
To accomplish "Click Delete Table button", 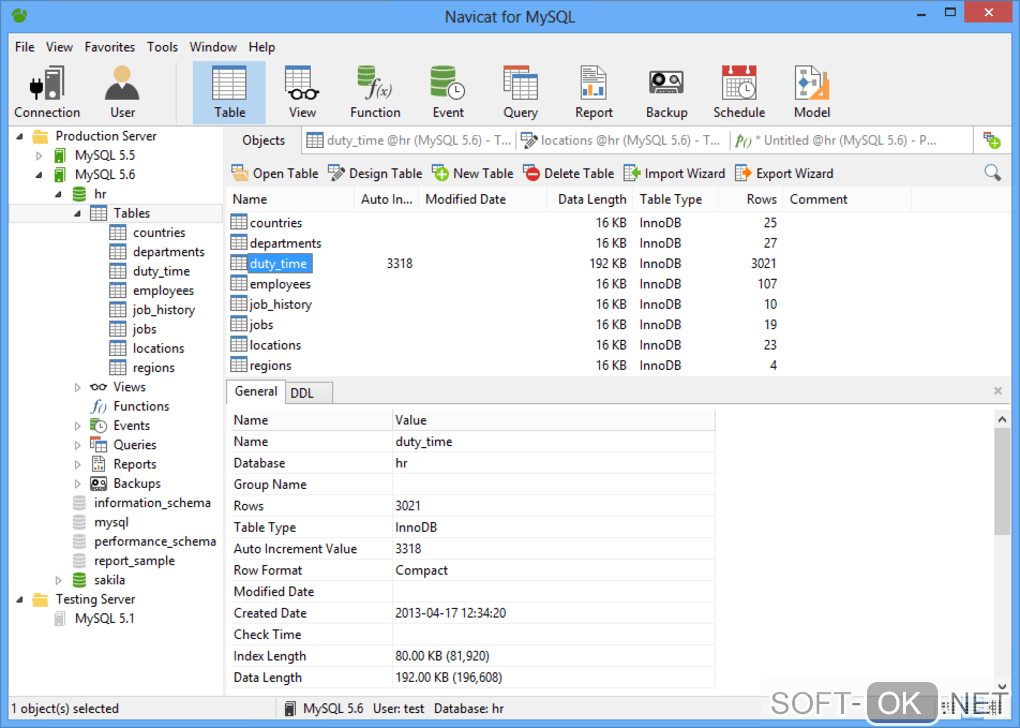I will (569, 174).
